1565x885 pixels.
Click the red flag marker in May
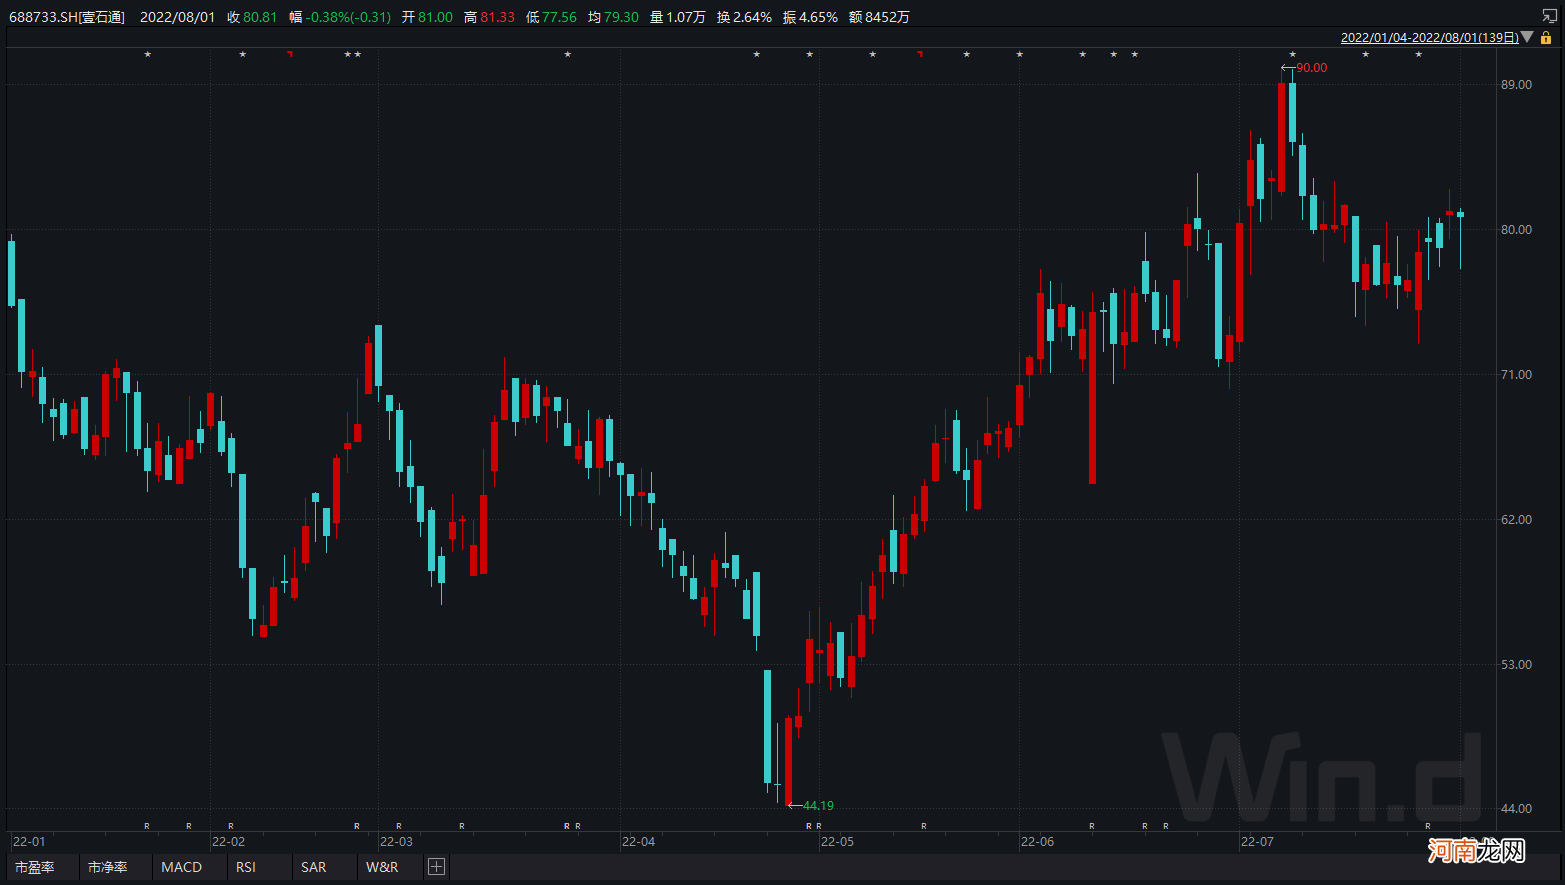(919, 54)
